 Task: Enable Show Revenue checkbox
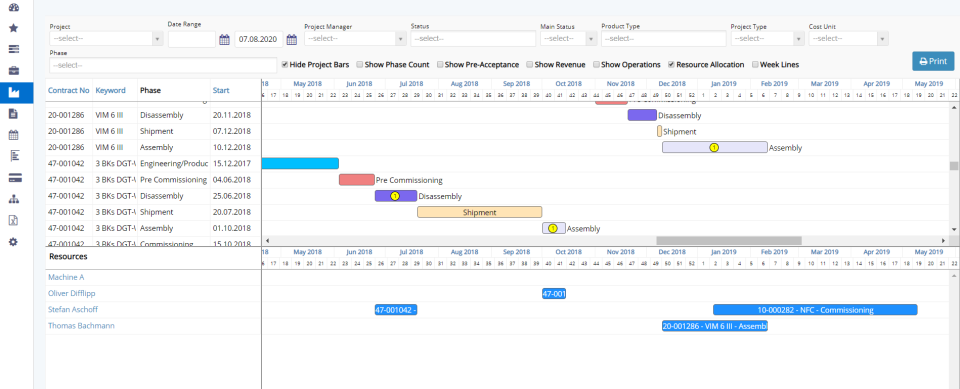click(530, 64)
